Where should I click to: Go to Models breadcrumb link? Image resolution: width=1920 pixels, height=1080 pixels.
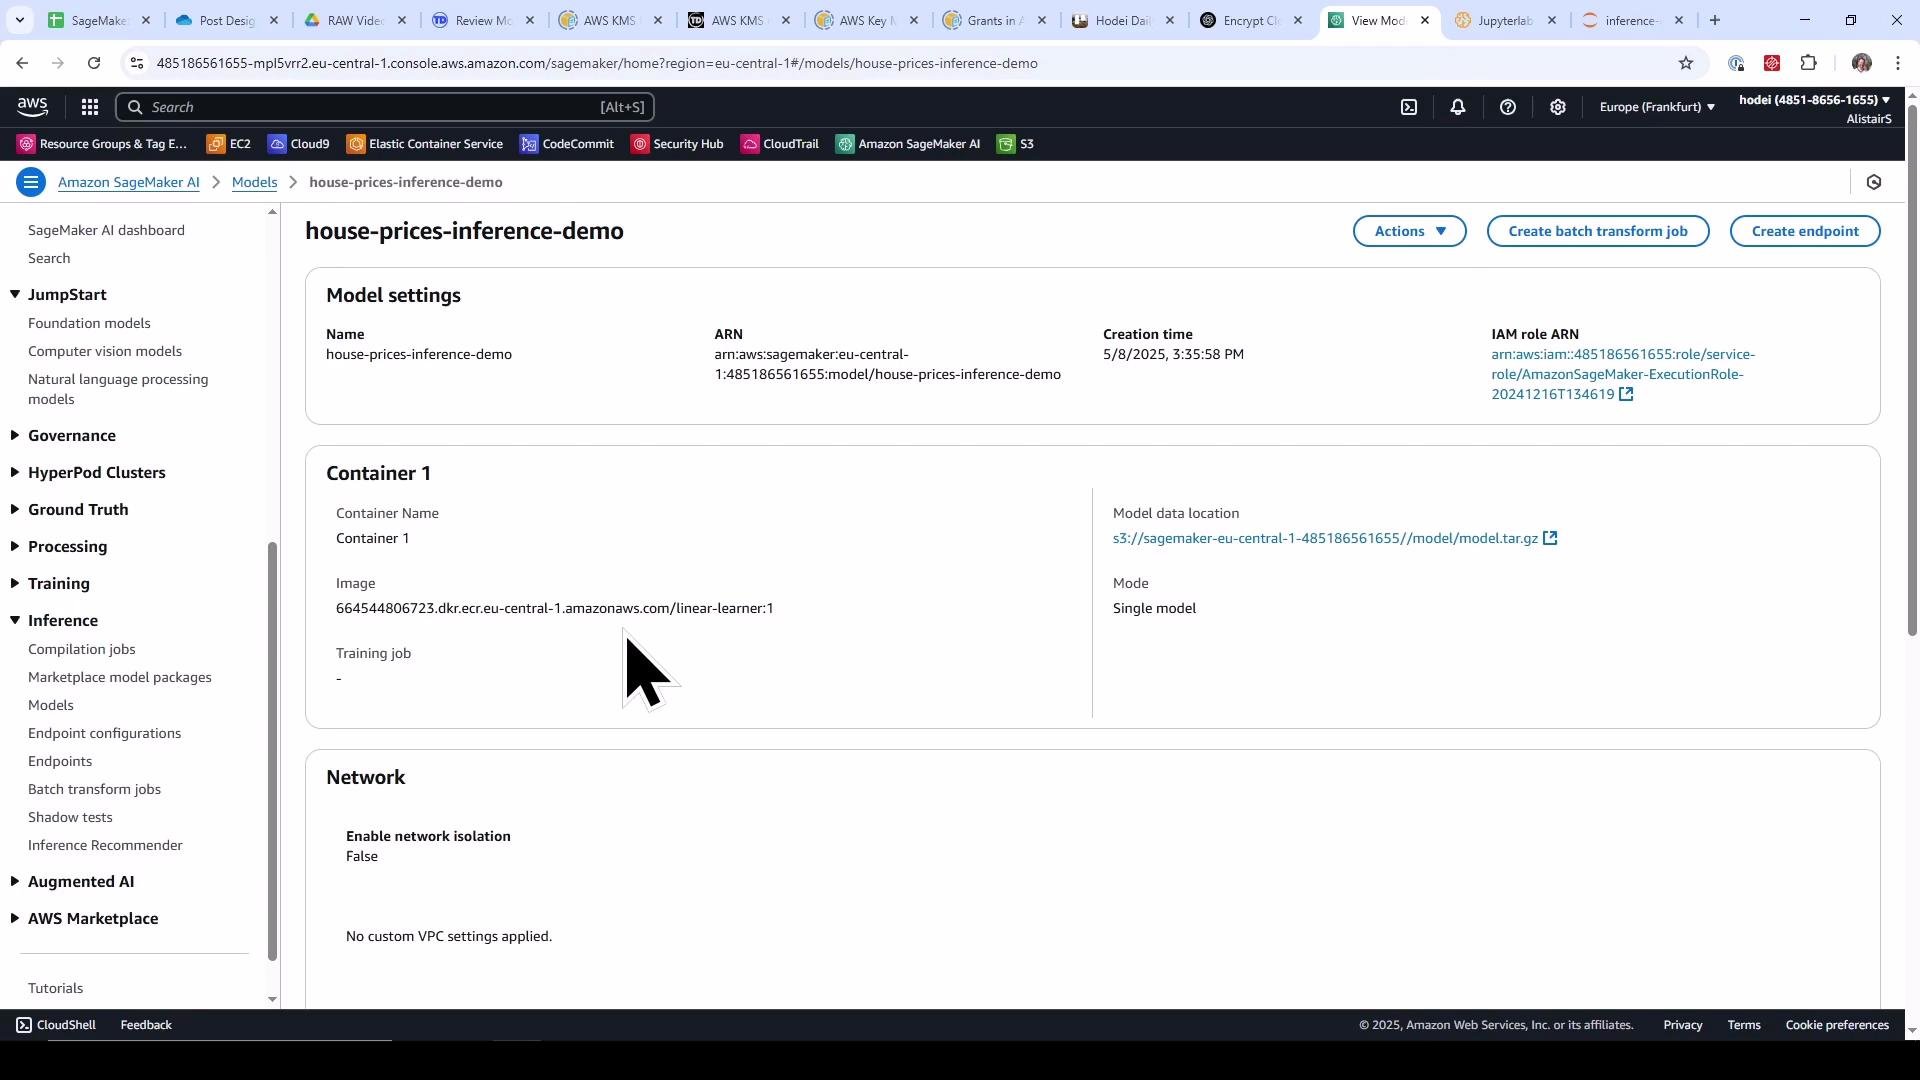[254, 182]
